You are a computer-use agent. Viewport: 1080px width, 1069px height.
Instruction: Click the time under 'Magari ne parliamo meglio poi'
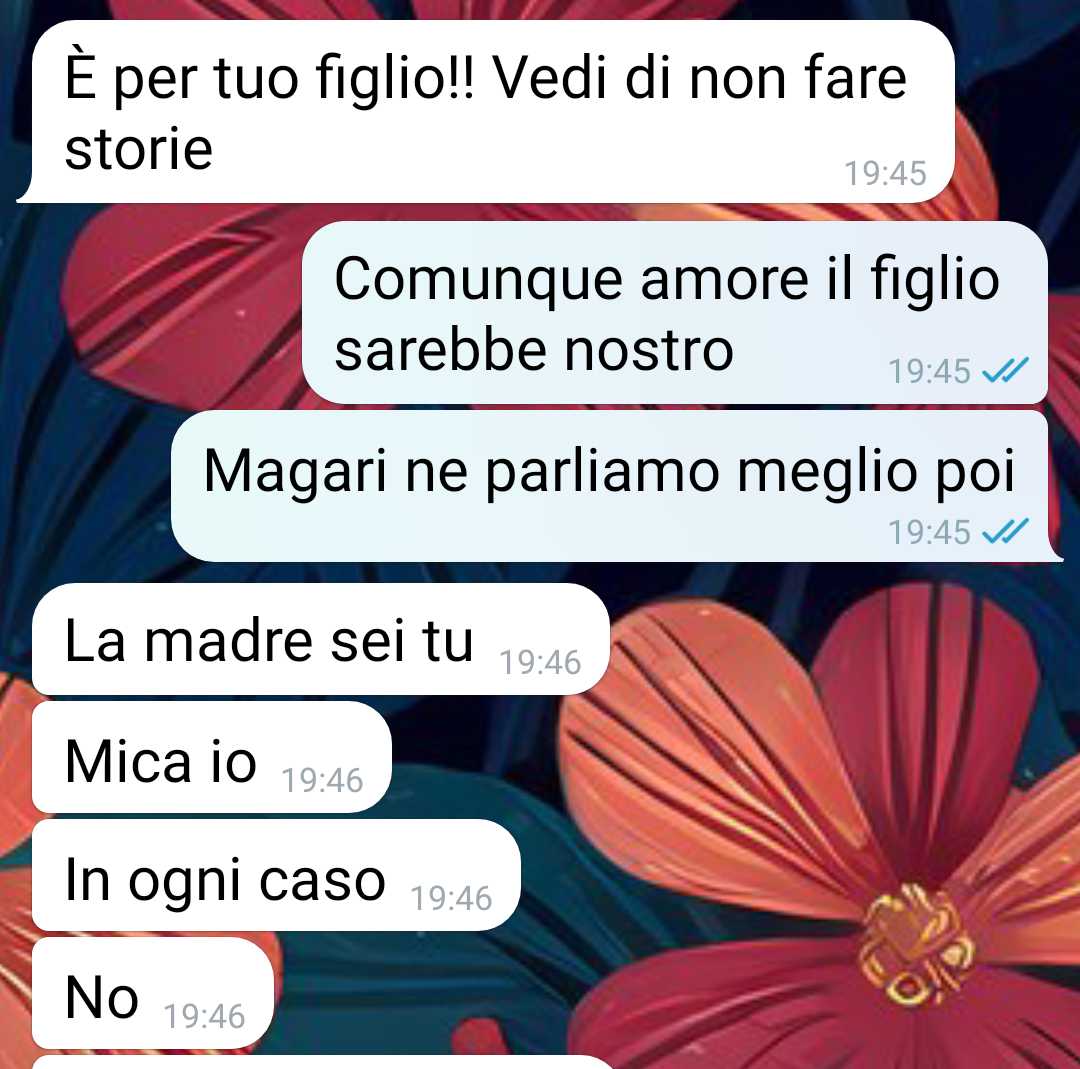click(x=929, y=532)
